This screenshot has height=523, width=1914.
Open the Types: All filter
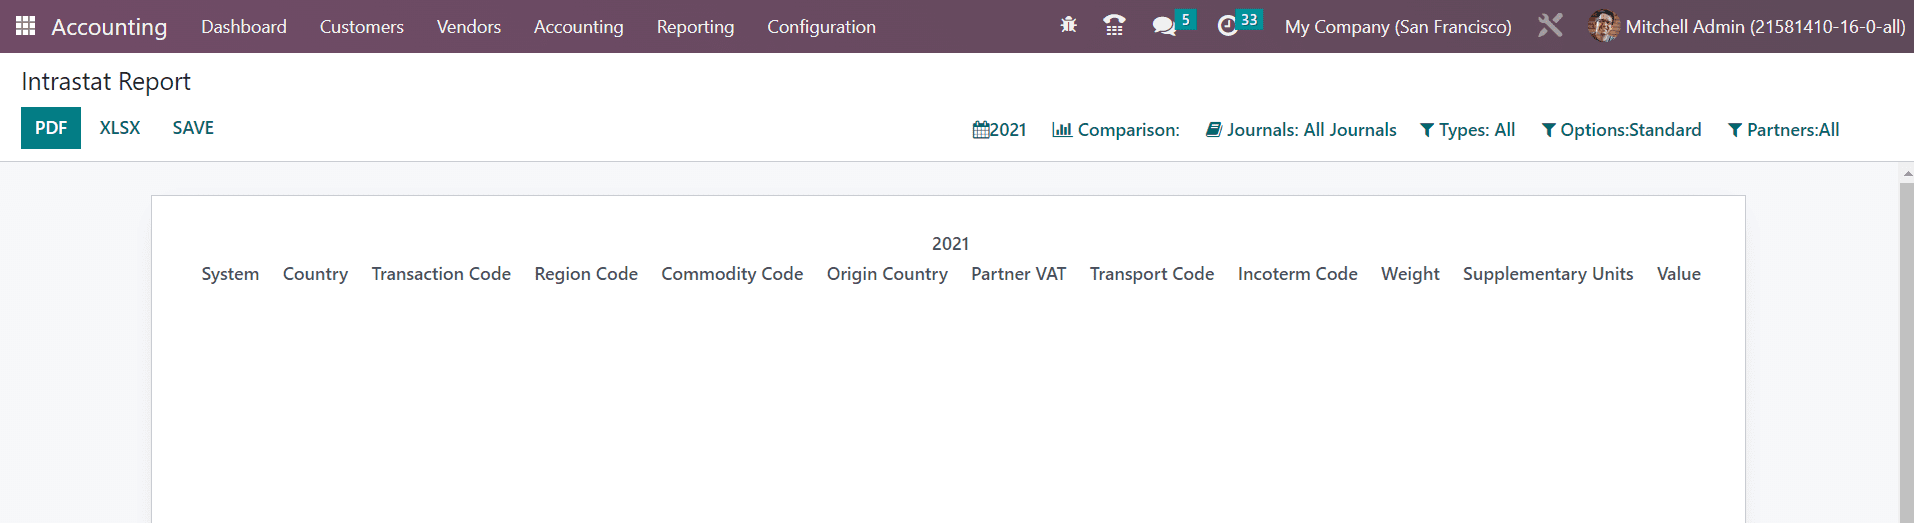pos(1467,130)
